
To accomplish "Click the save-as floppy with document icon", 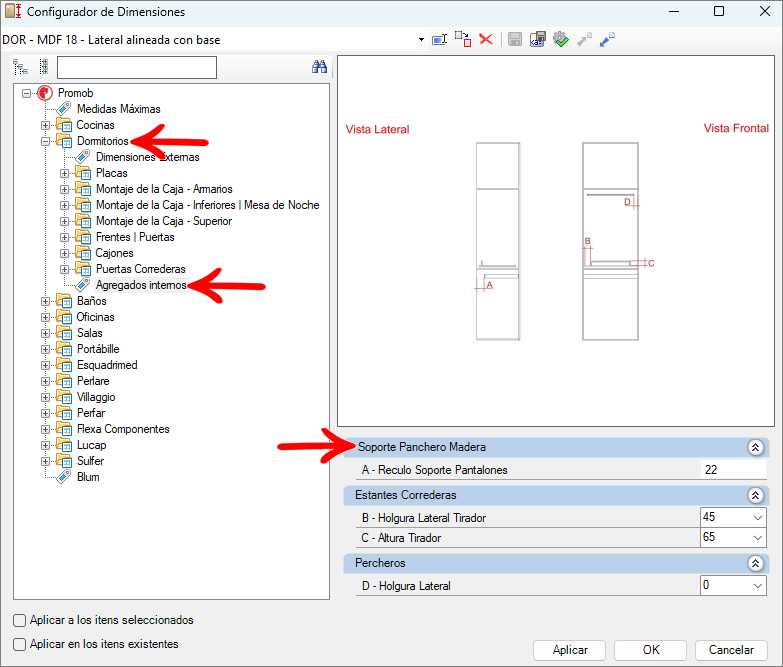I will pyautogui.click(x=538, y=39).
